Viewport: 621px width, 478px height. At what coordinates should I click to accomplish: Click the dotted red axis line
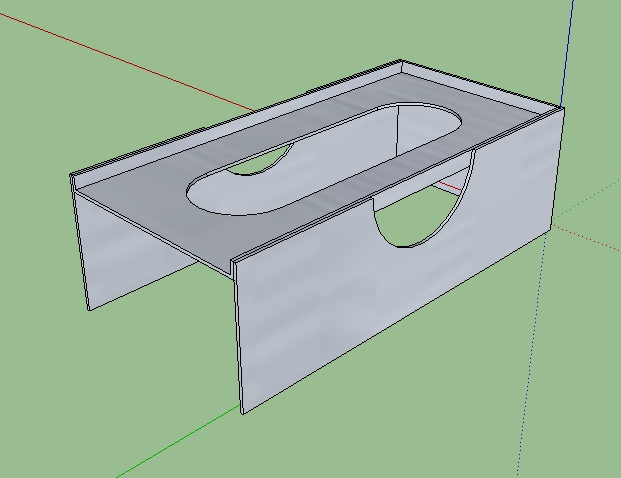point(590,238)
